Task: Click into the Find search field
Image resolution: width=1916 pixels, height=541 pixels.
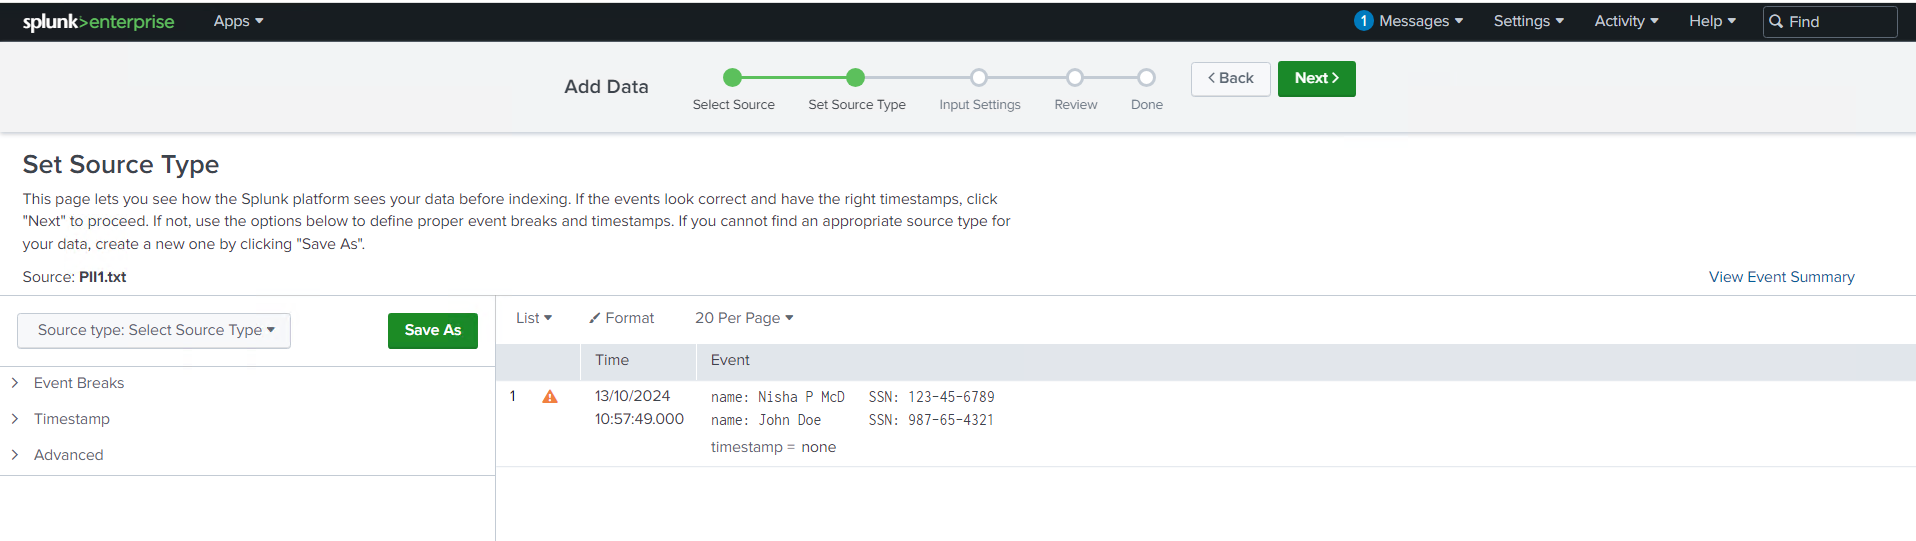Action: tap(1840, 21)
